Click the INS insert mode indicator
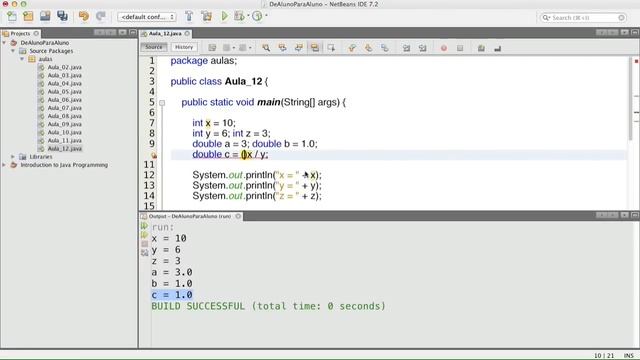The width and height of the screenshot is (640, 360). pyautogui.click(x=629, y=356)
